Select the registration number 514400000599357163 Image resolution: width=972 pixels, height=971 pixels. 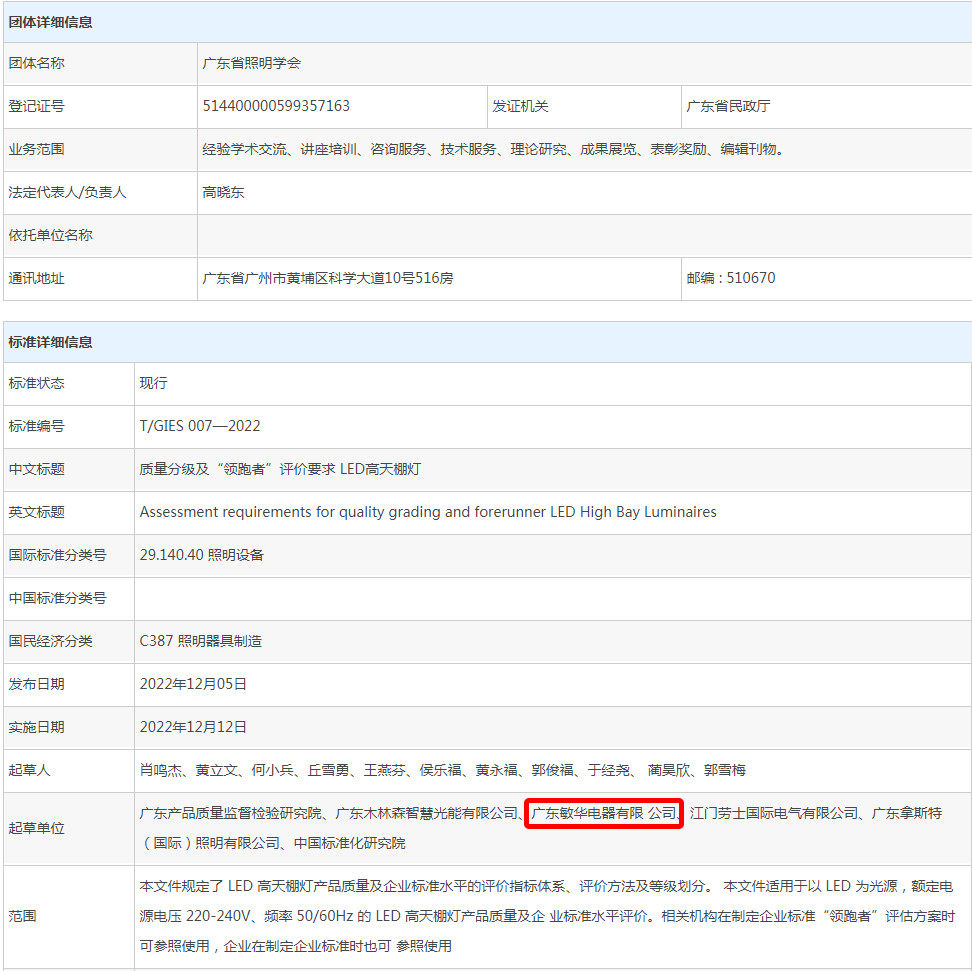(x=276, y=106)
